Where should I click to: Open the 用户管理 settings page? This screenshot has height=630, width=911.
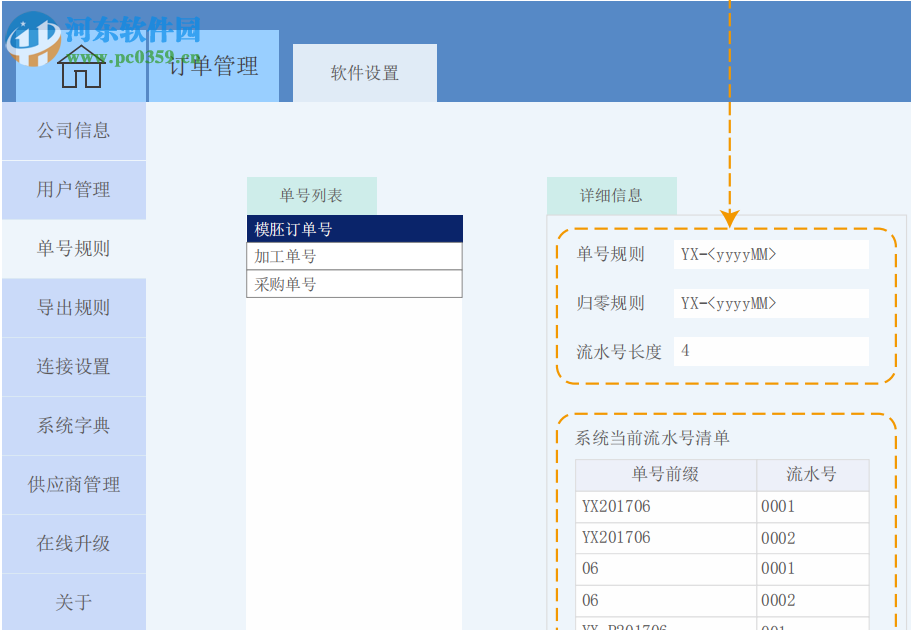(72, 190)
